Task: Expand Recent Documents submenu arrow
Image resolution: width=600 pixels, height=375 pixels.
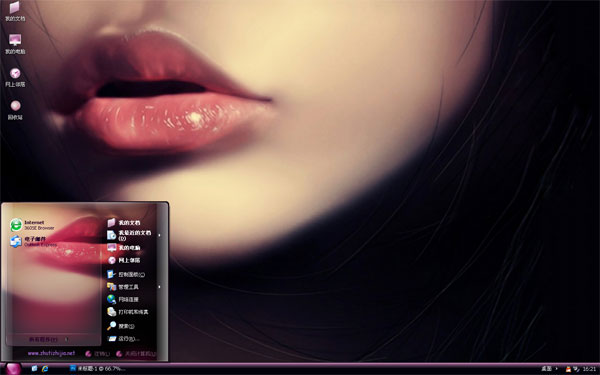Action: [x=160, y=235]
